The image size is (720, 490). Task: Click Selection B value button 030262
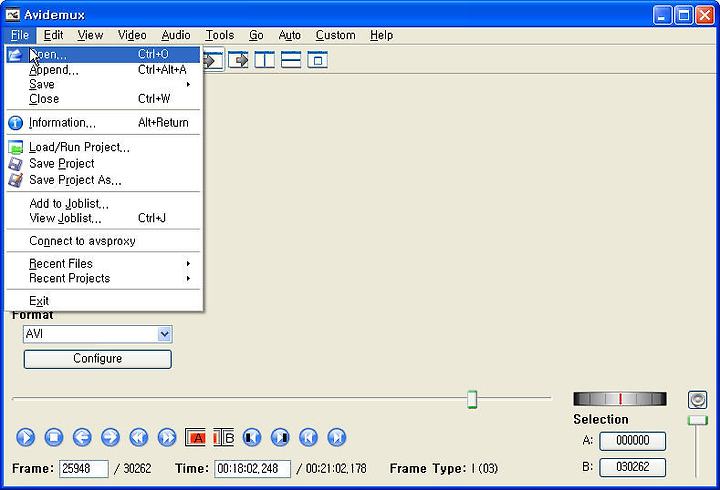tap(632, 467)
